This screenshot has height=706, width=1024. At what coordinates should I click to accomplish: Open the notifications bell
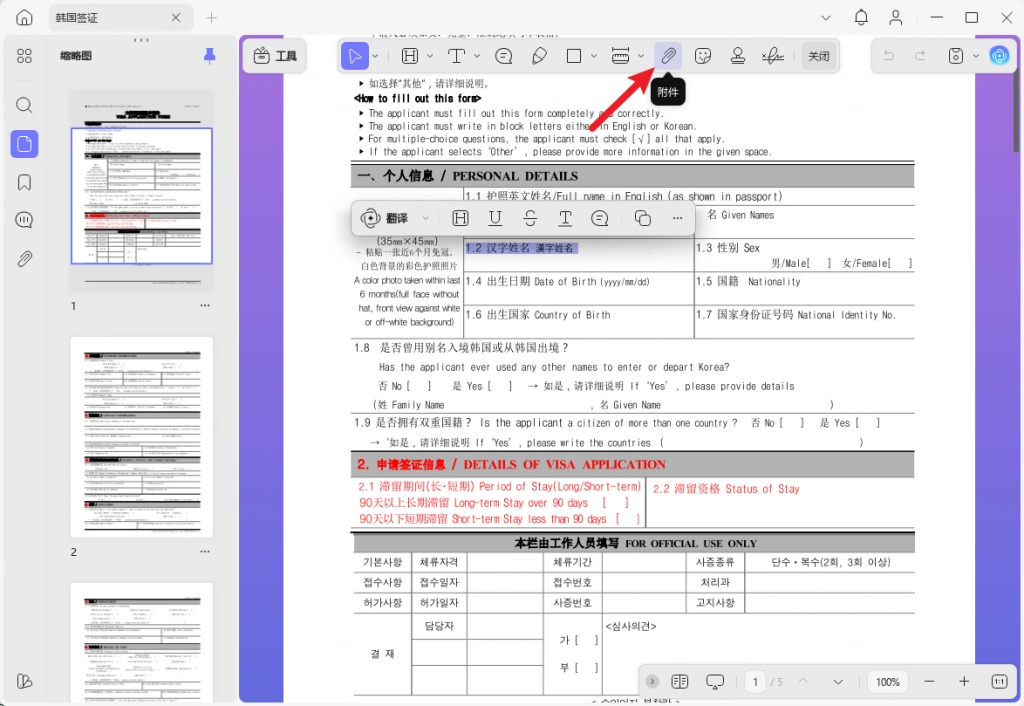click(861, 18)
